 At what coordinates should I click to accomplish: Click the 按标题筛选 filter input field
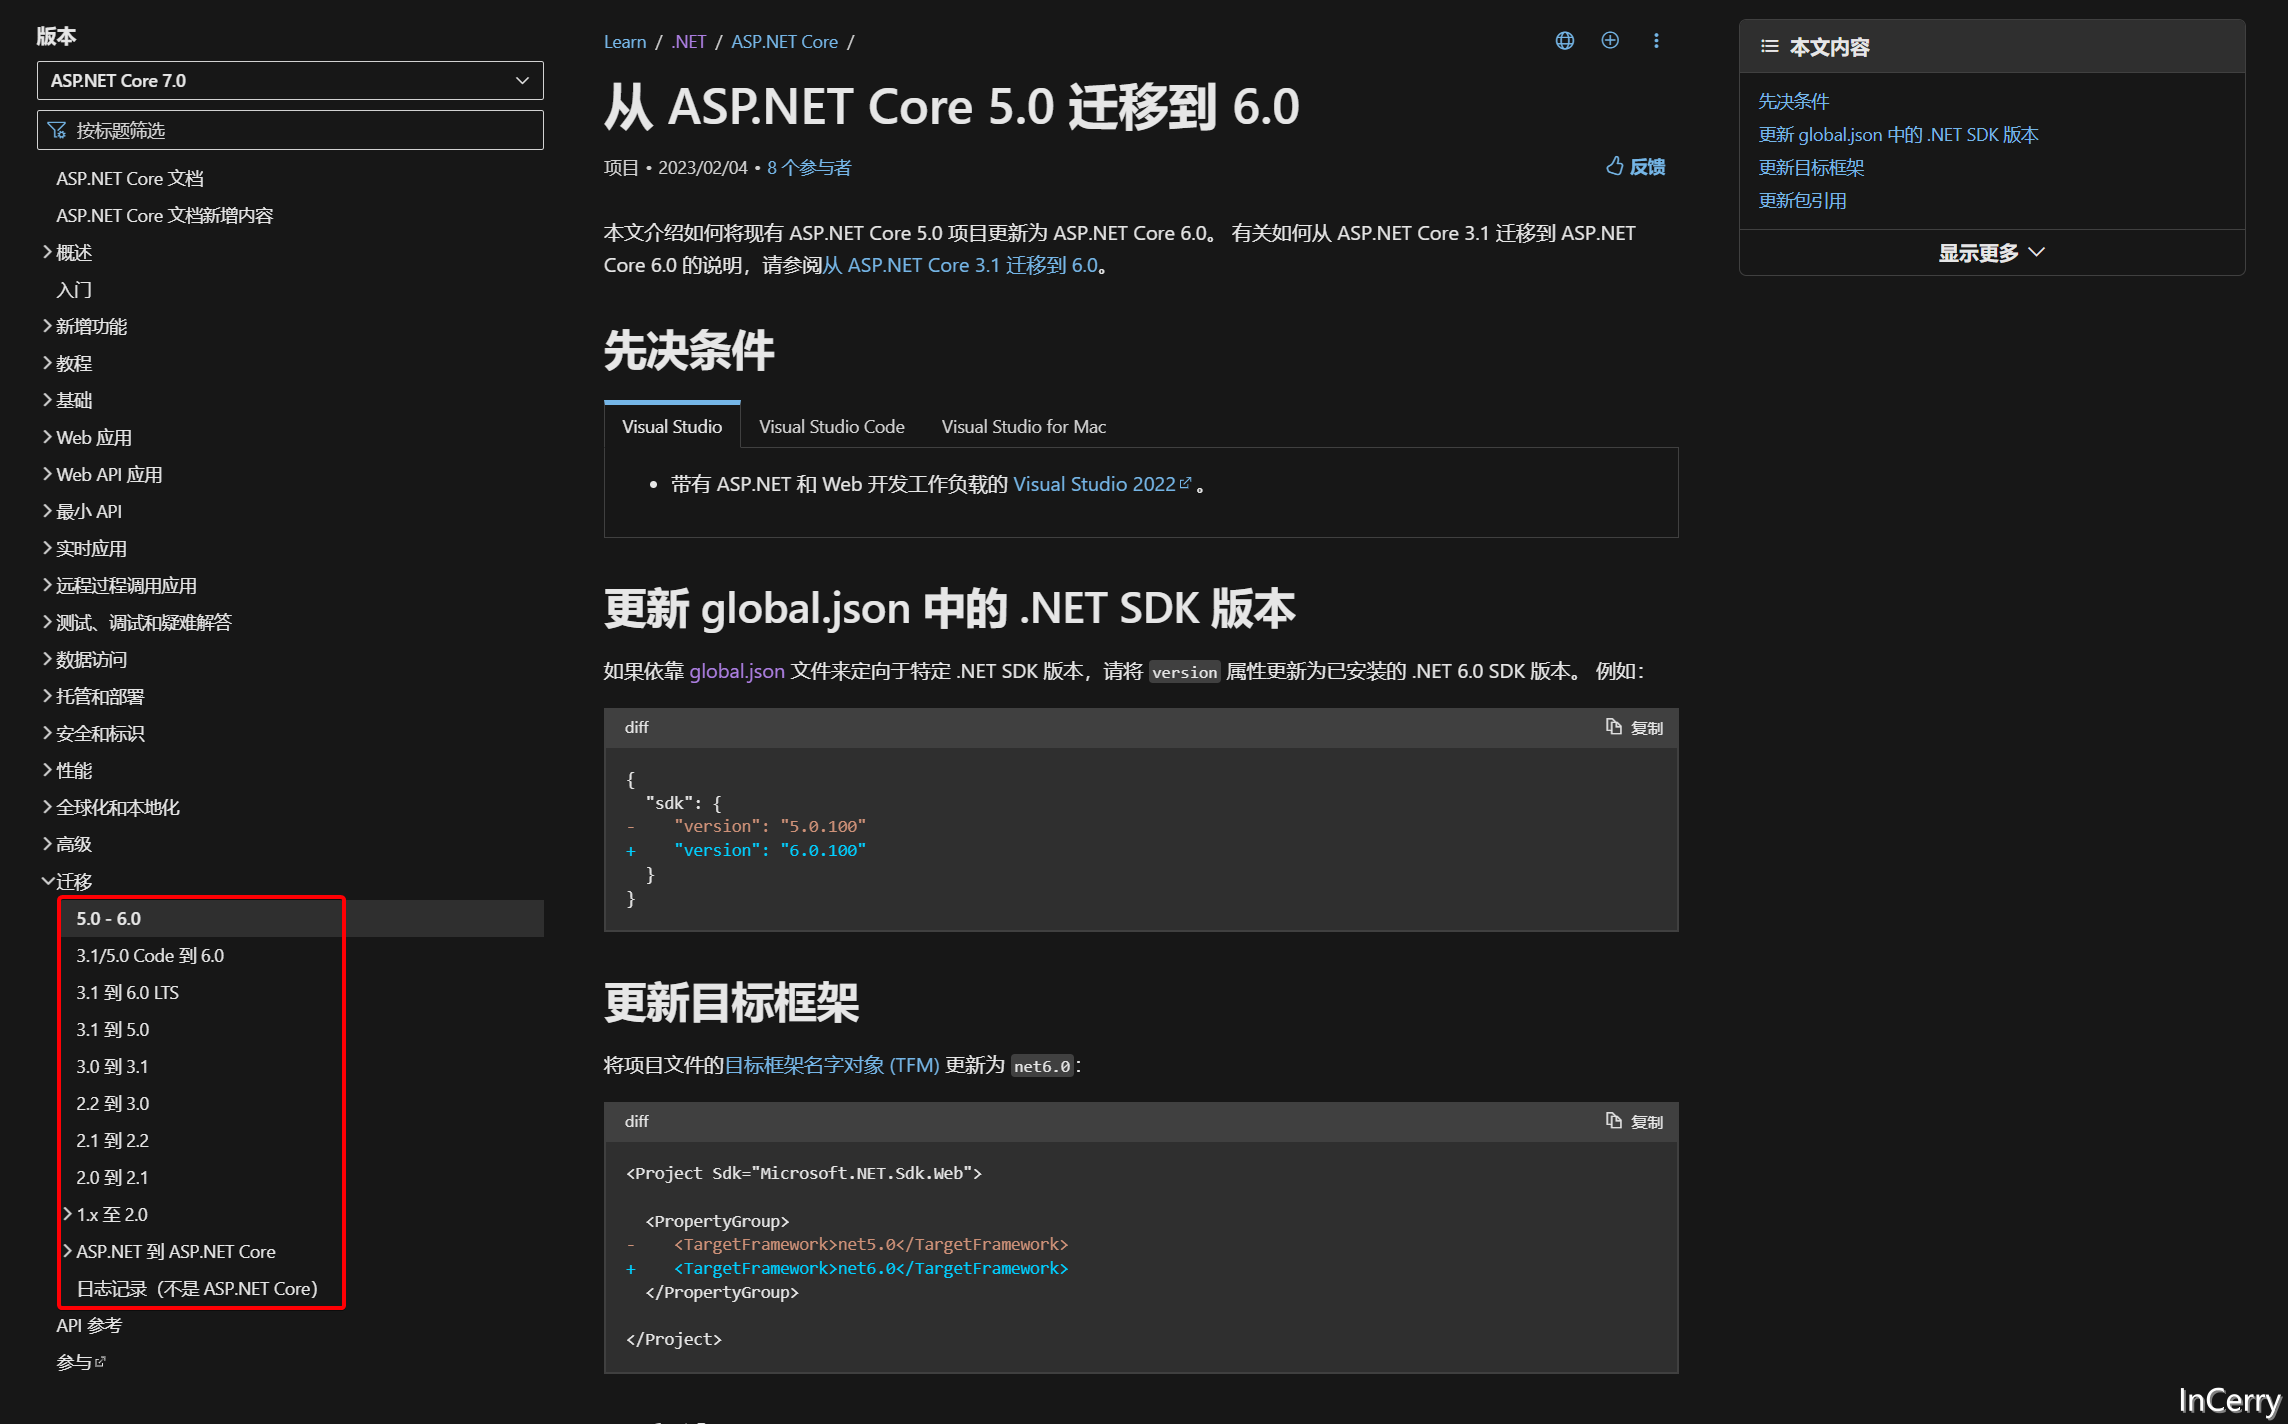click(x=290, y=131)
